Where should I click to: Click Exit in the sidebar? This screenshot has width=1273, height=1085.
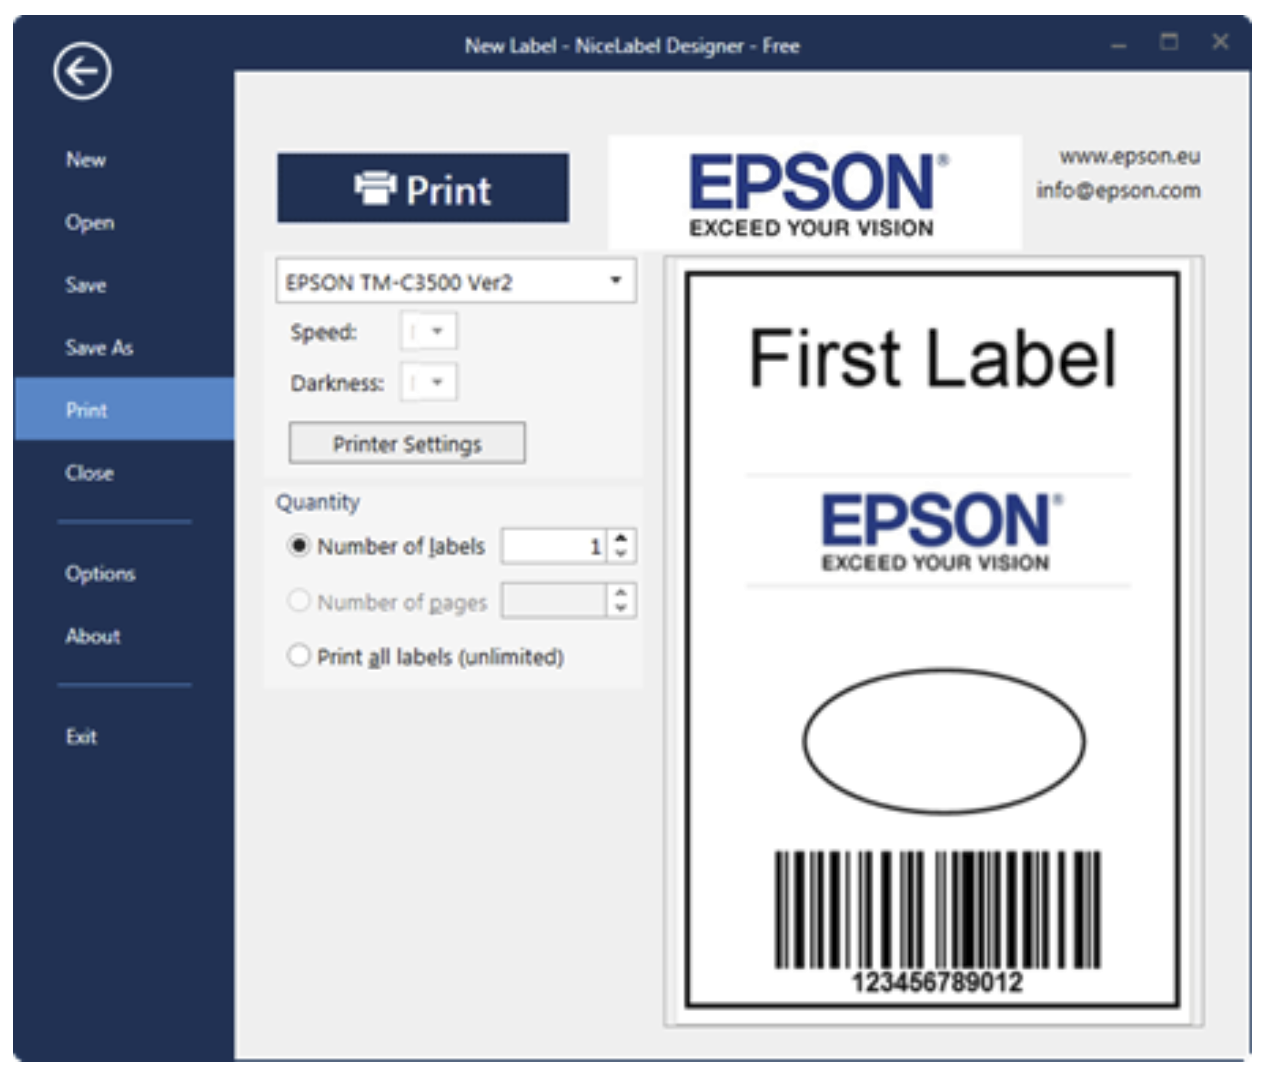[x=81, y=737]
